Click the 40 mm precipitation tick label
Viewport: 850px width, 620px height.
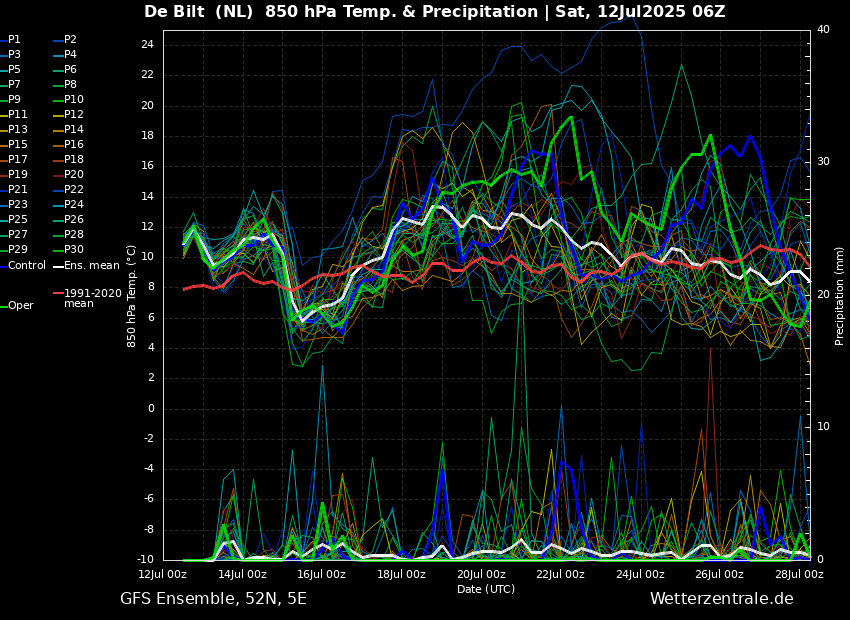tap(823, 30)
